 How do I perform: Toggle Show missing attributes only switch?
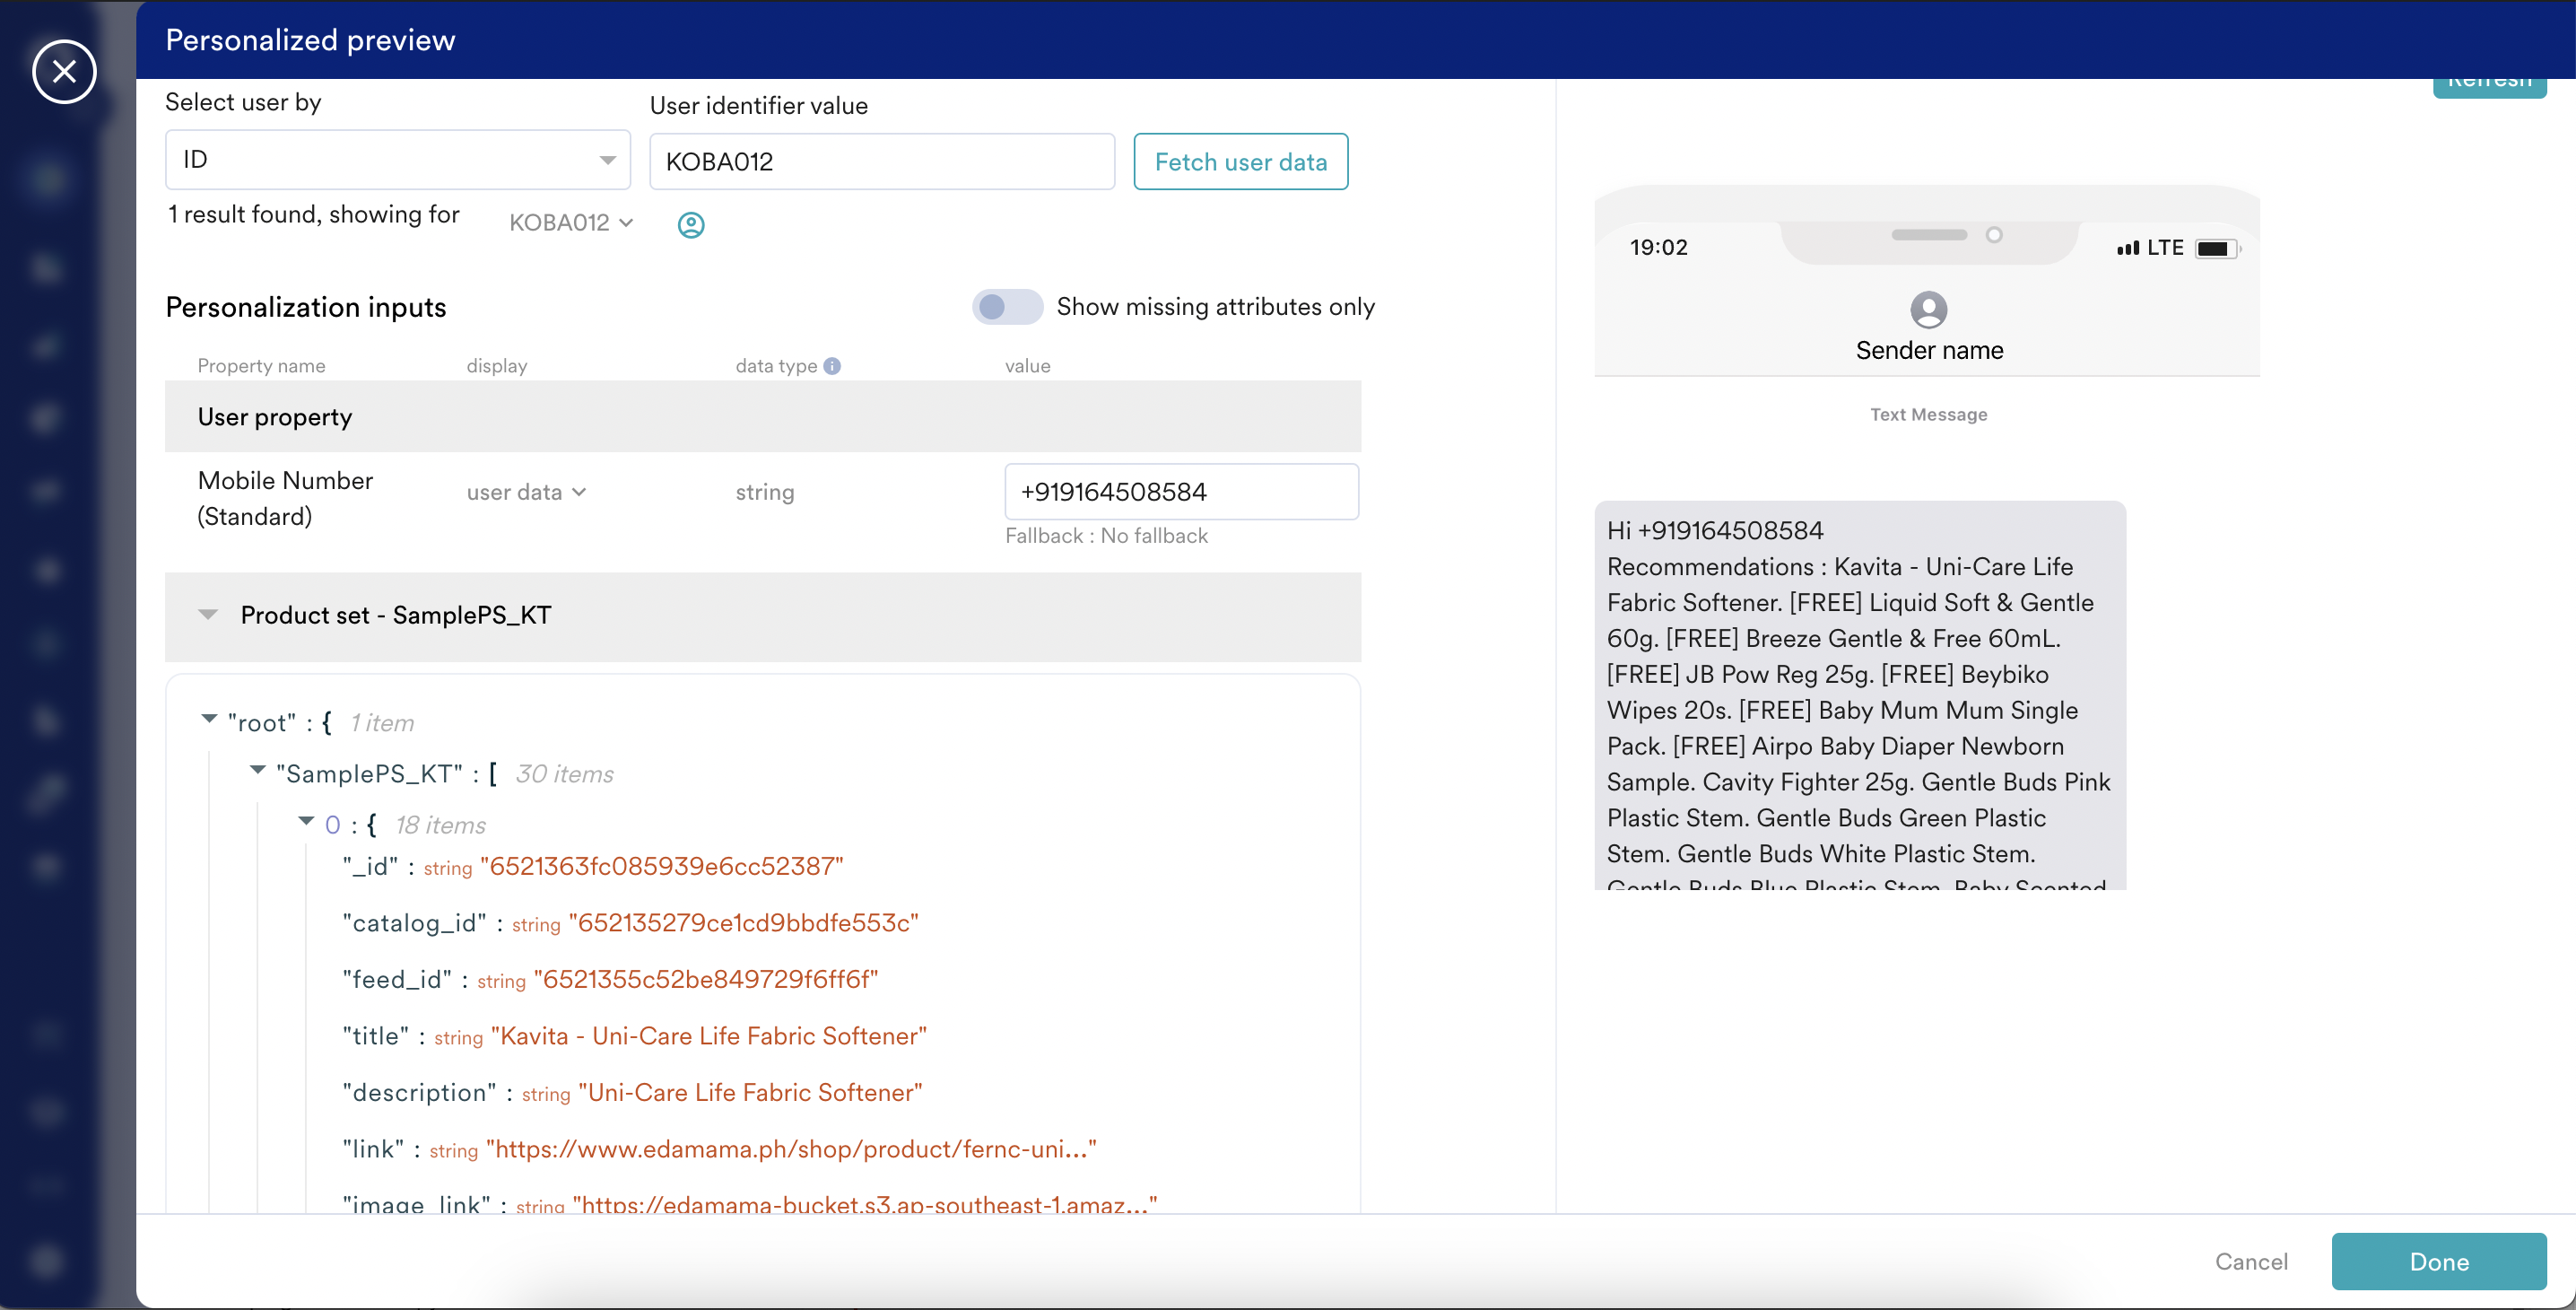[x=1007, y=307]
